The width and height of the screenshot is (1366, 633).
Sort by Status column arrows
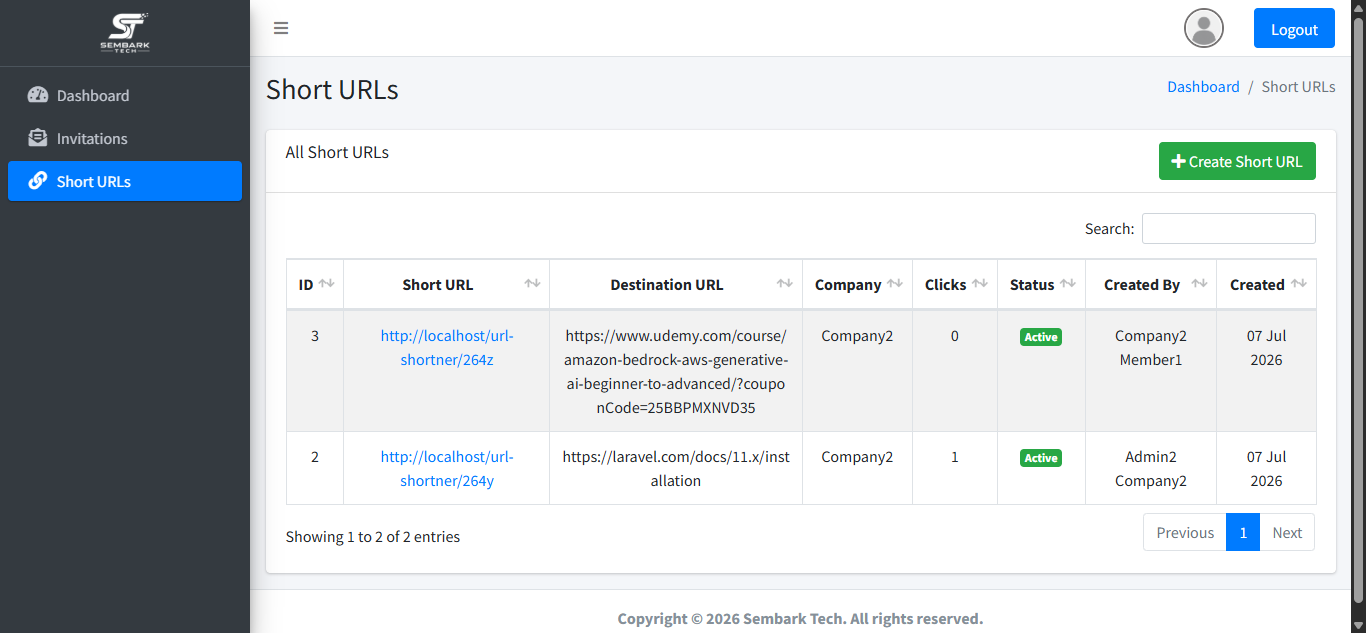pyautogui.click(x=1068, y=284)
